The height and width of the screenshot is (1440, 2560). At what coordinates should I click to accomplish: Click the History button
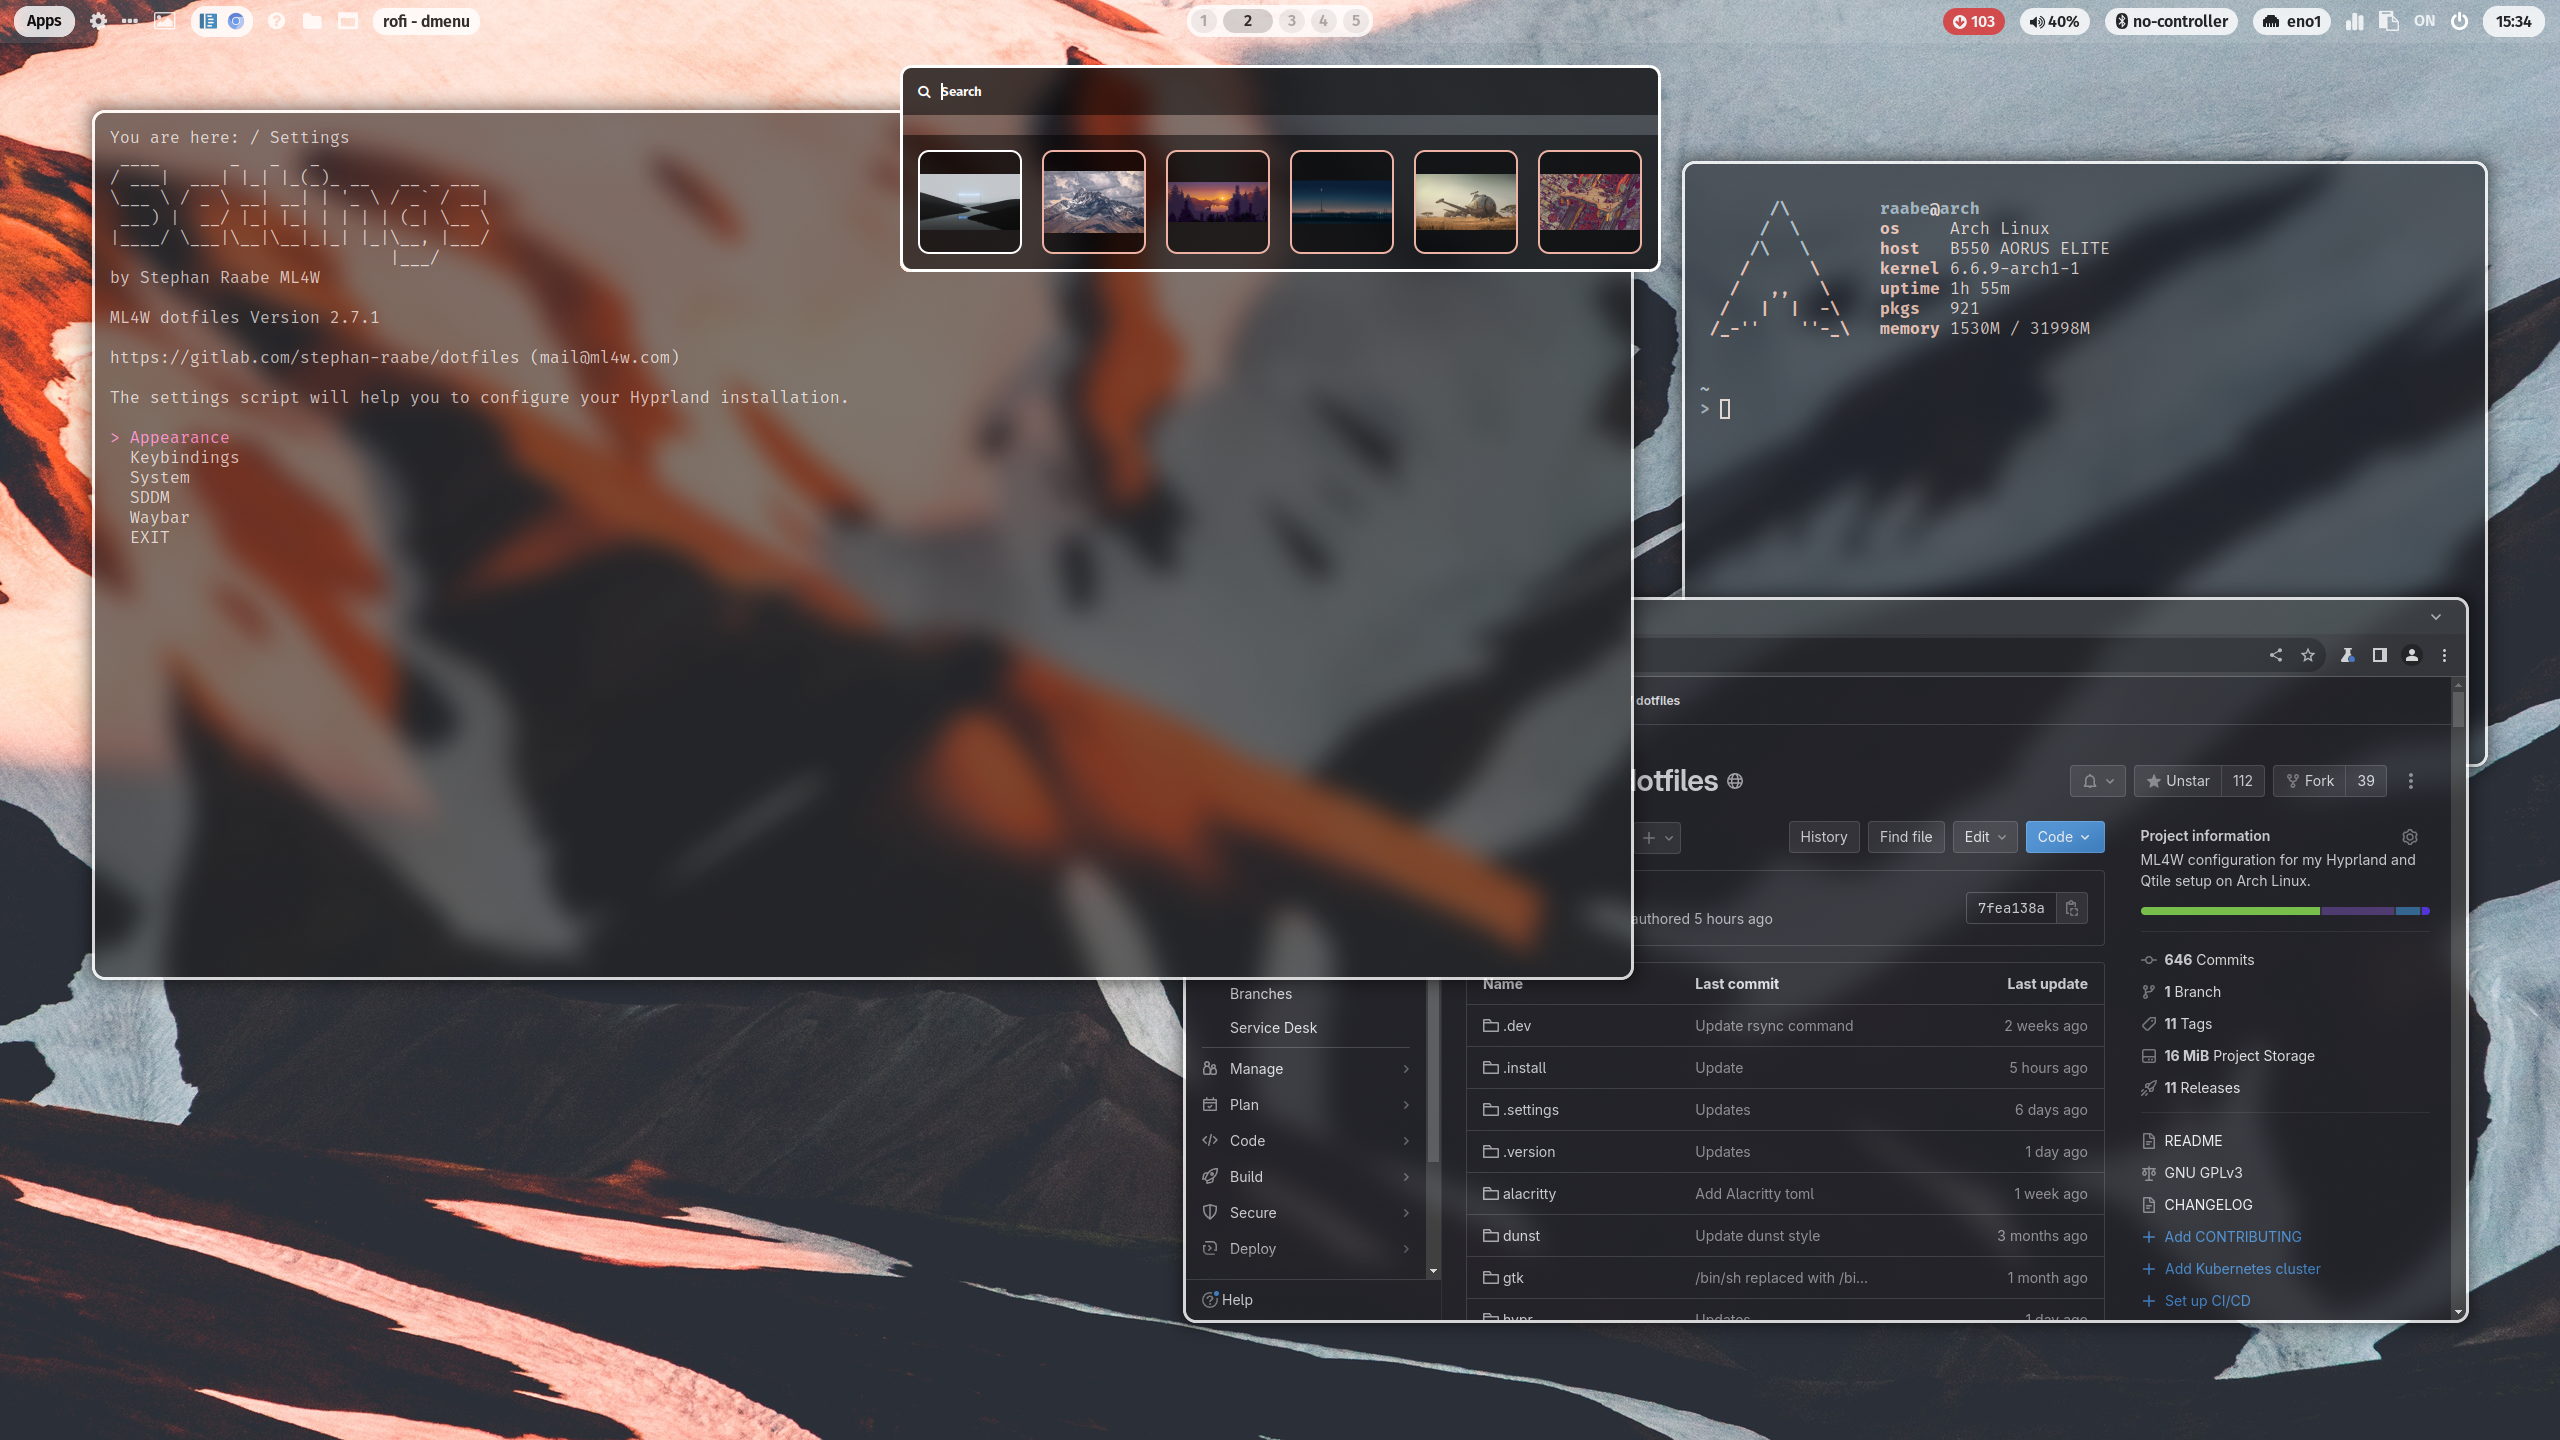click(1823, 837)
